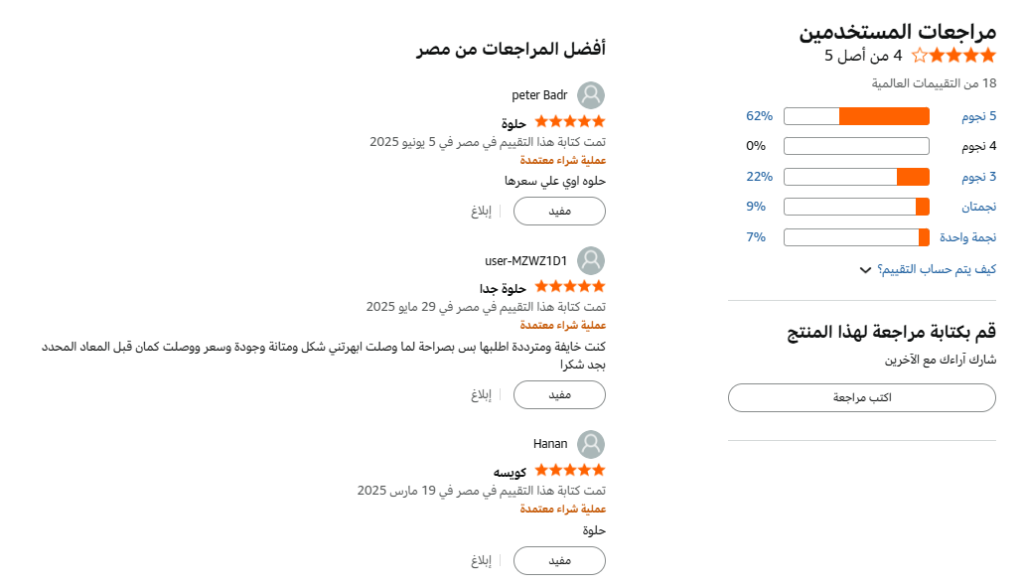Report peter Badr's review via إبلاغ
This screenshot has height=587, width=1024.
(x=482, y=212)
